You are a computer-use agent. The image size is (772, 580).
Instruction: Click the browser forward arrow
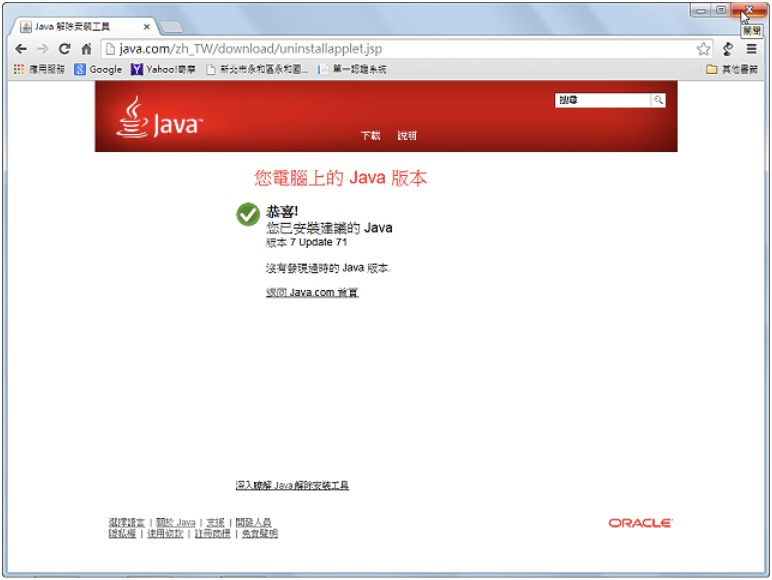pos(43,49)
